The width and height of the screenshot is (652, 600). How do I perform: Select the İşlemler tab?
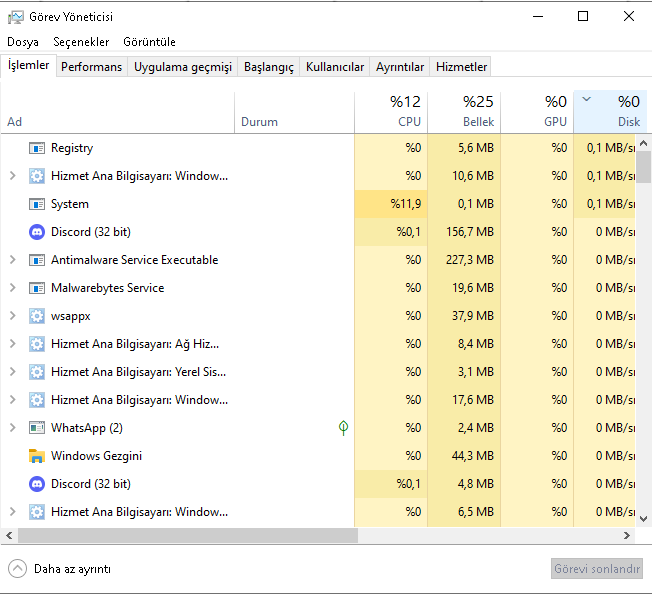pos(28,65)
